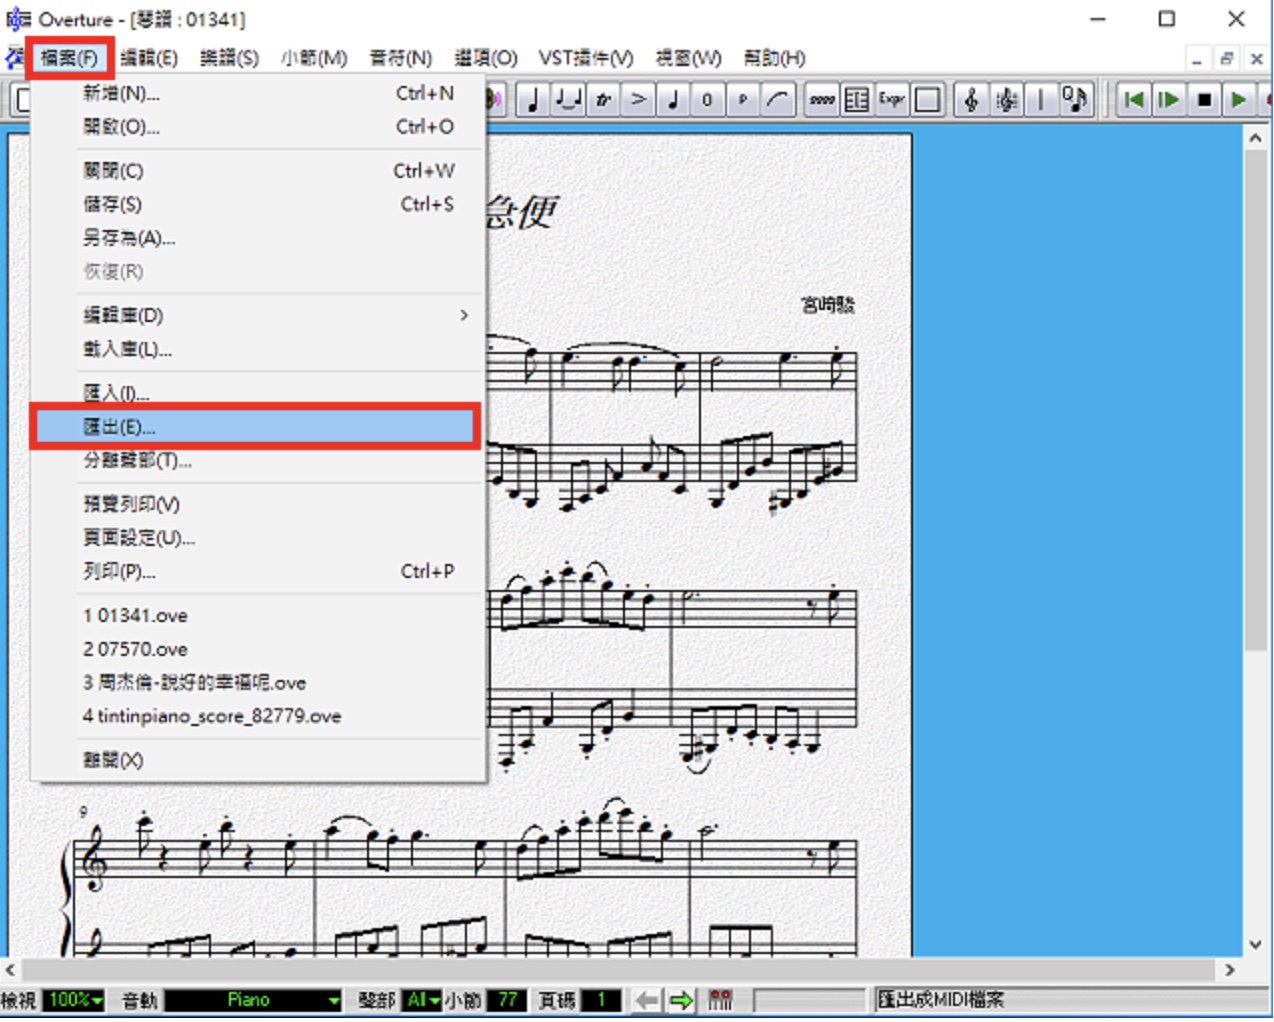Select the accent mark tool
This screenshot has height=1022, width=1274.
pyautogui.click(x=638, y=100)
